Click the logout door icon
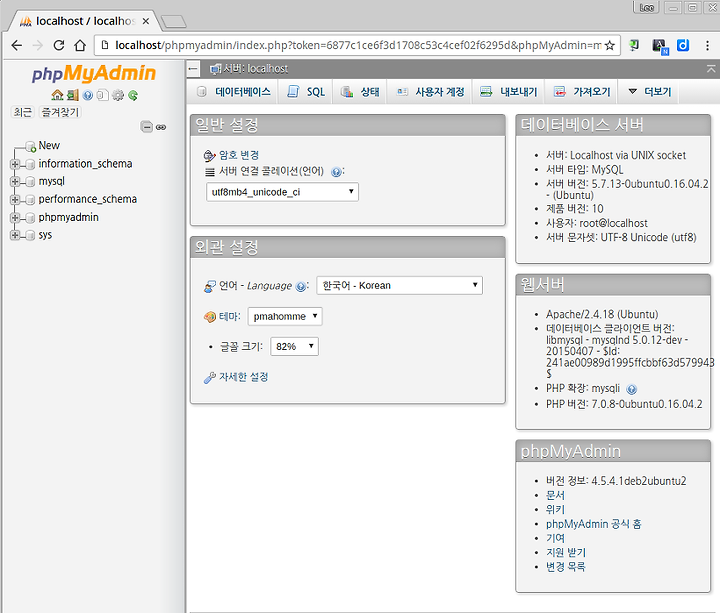Viewport: 720px width, 613px height. (73, 95)
